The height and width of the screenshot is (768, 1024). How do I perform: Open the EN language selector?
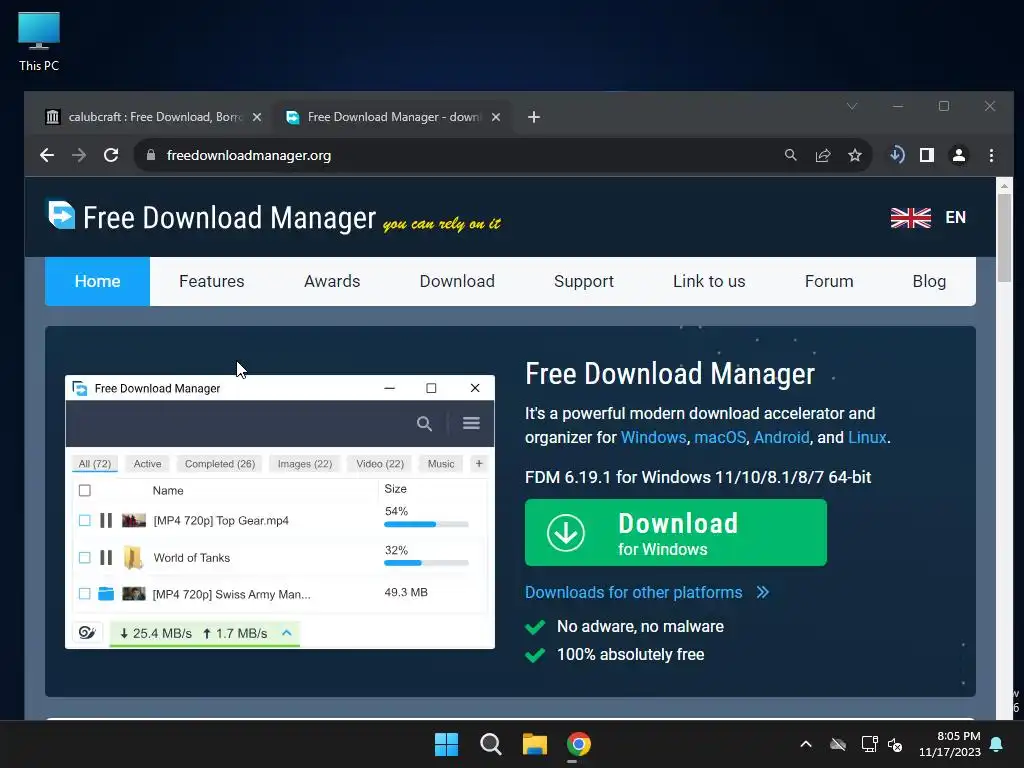coord(955,217)
